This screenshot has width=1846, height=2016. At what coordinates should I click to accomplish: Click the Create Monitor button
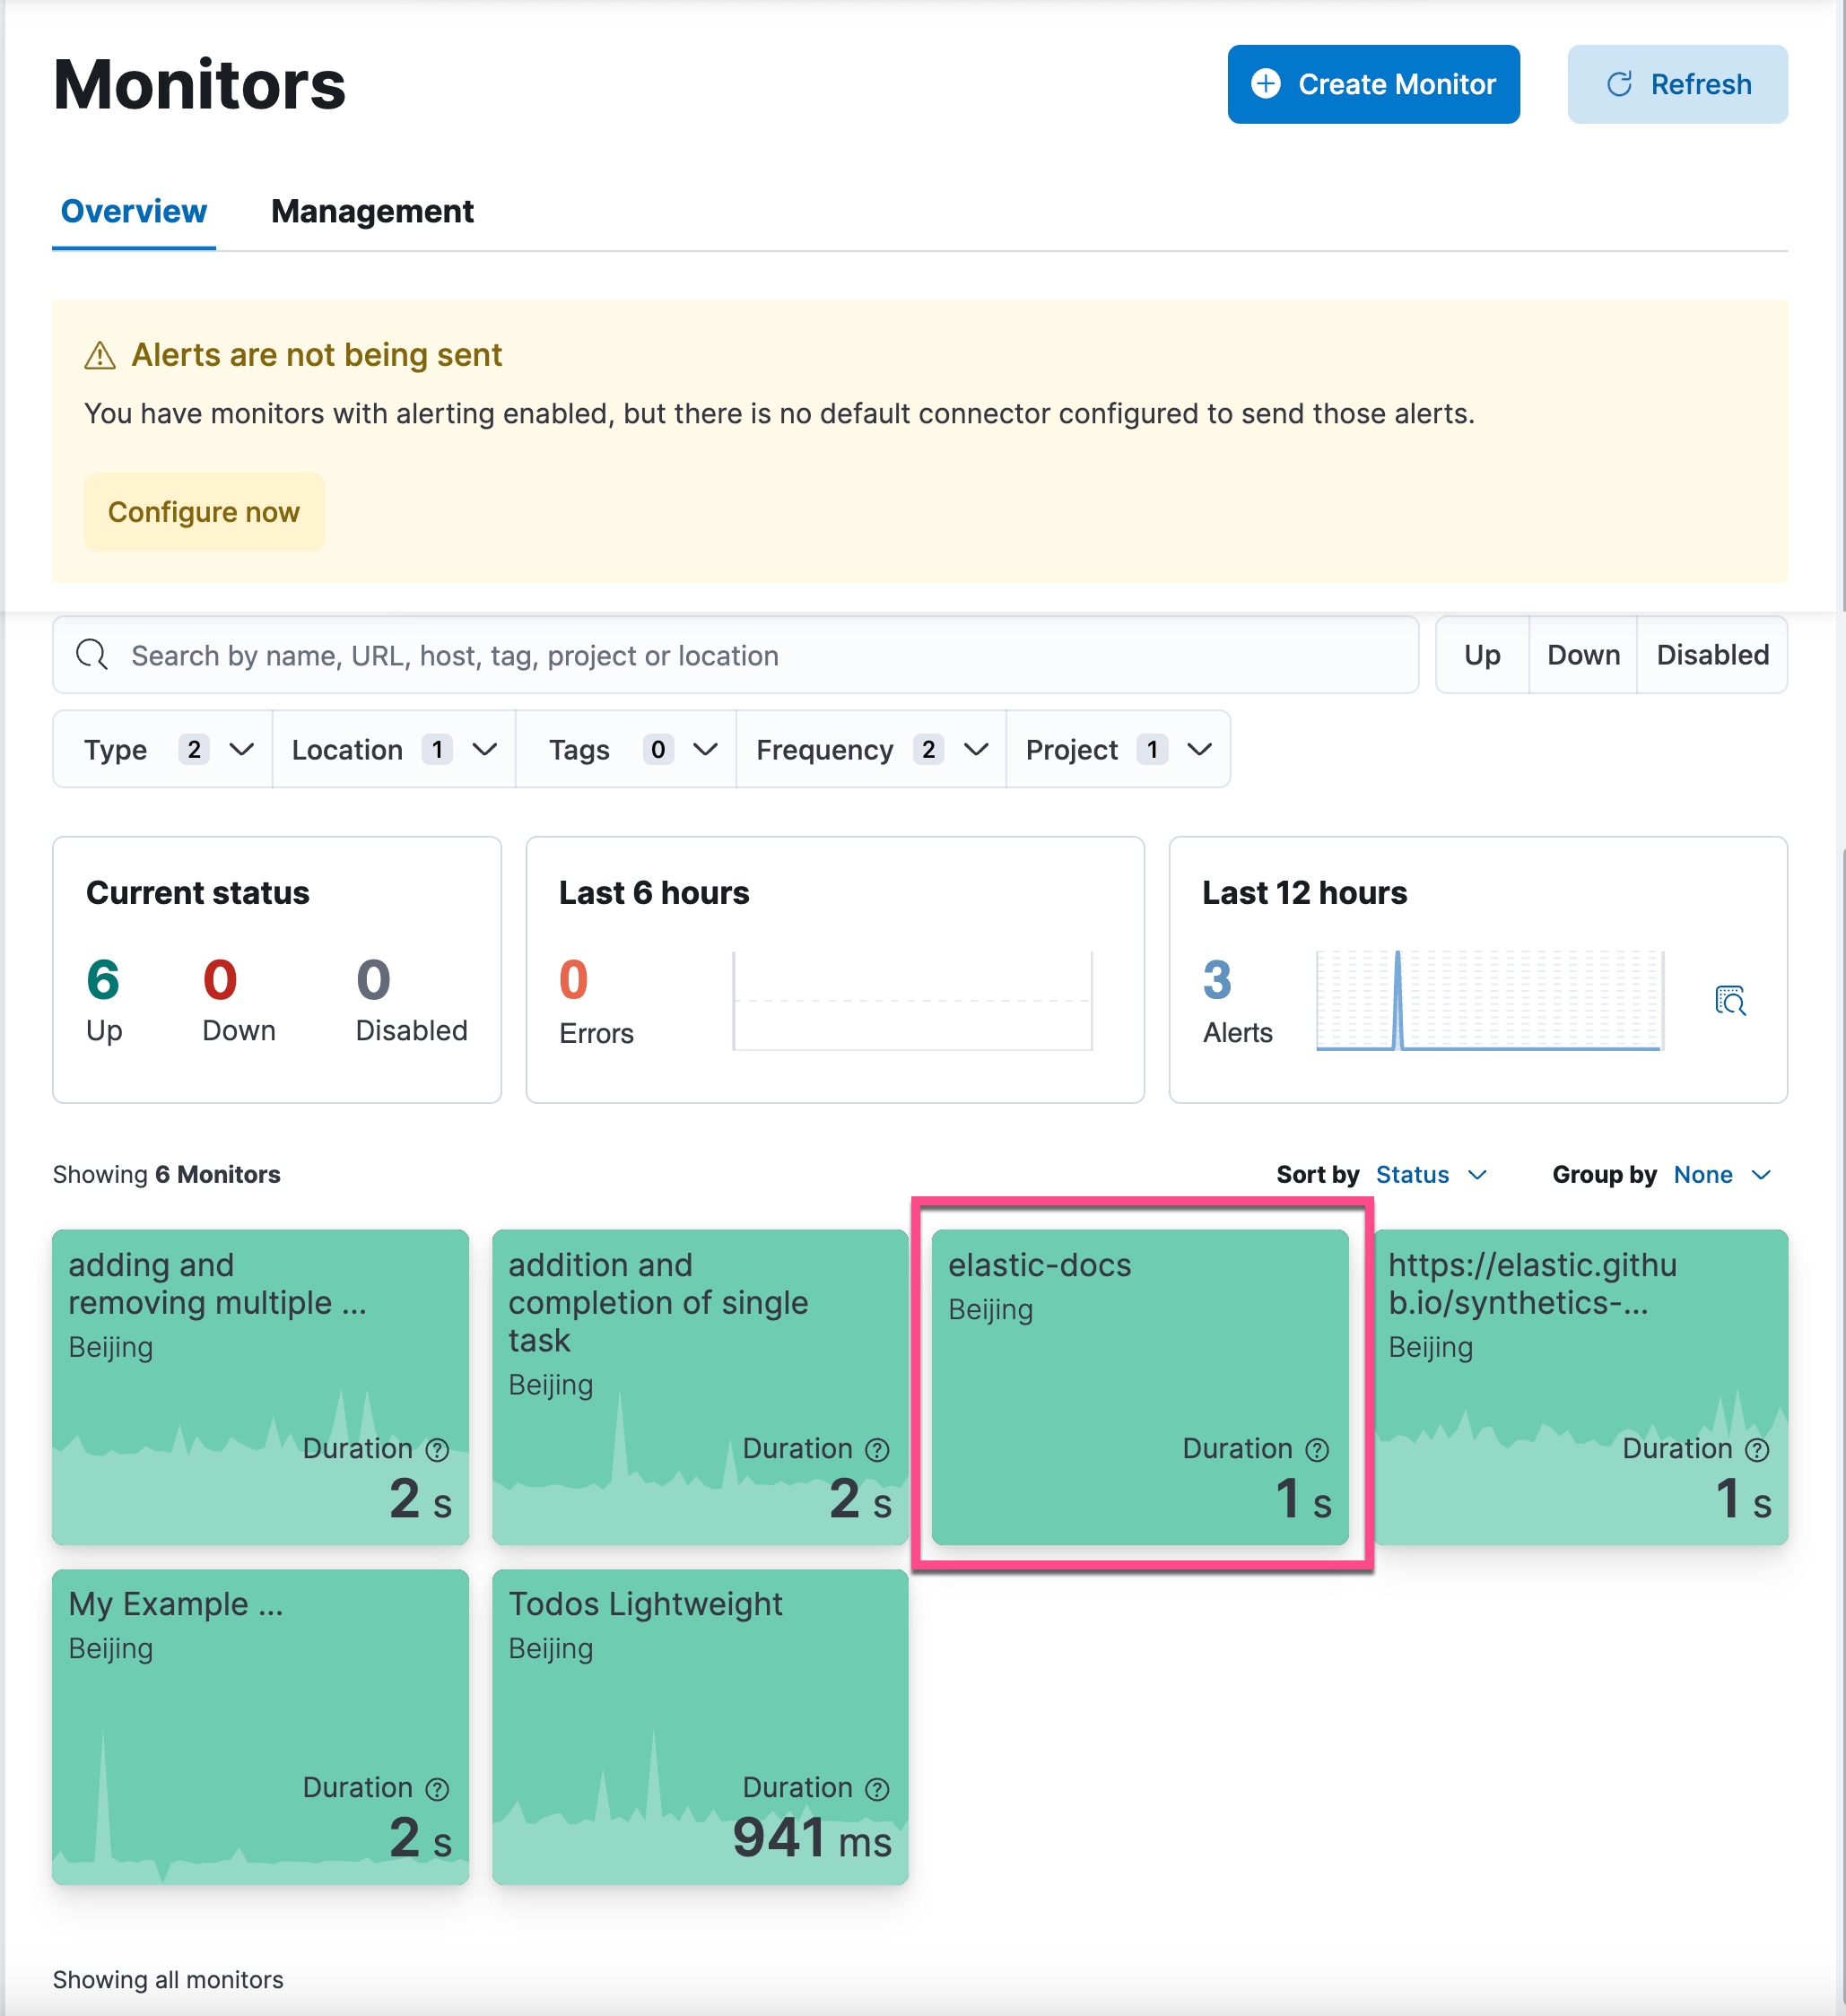coord(1373,84)
